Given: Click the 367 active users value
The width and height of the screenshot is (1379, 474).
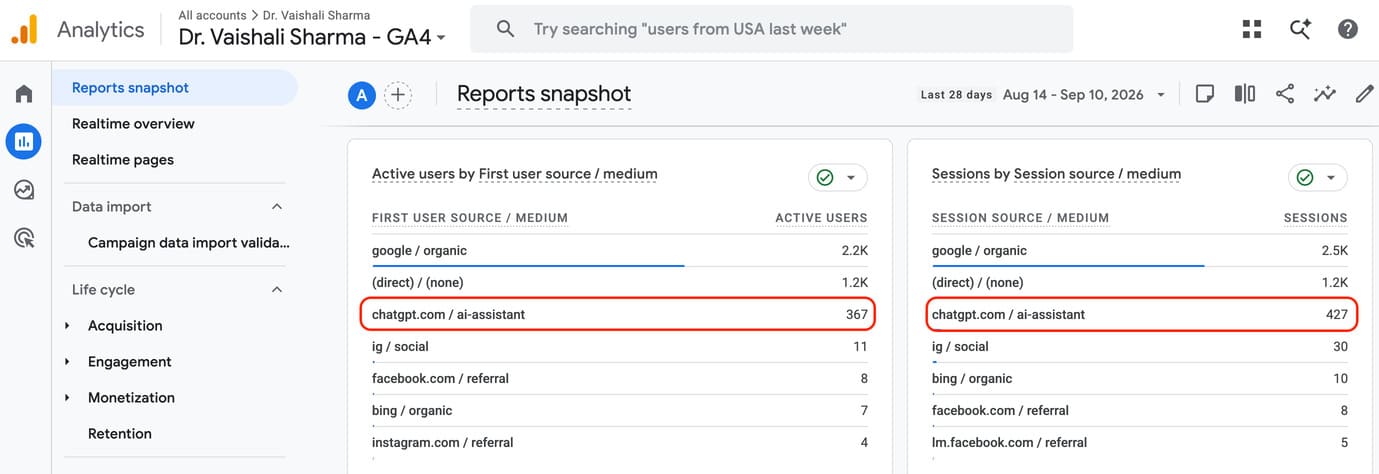Looking at the screenshot, I should tap(856, 314).
